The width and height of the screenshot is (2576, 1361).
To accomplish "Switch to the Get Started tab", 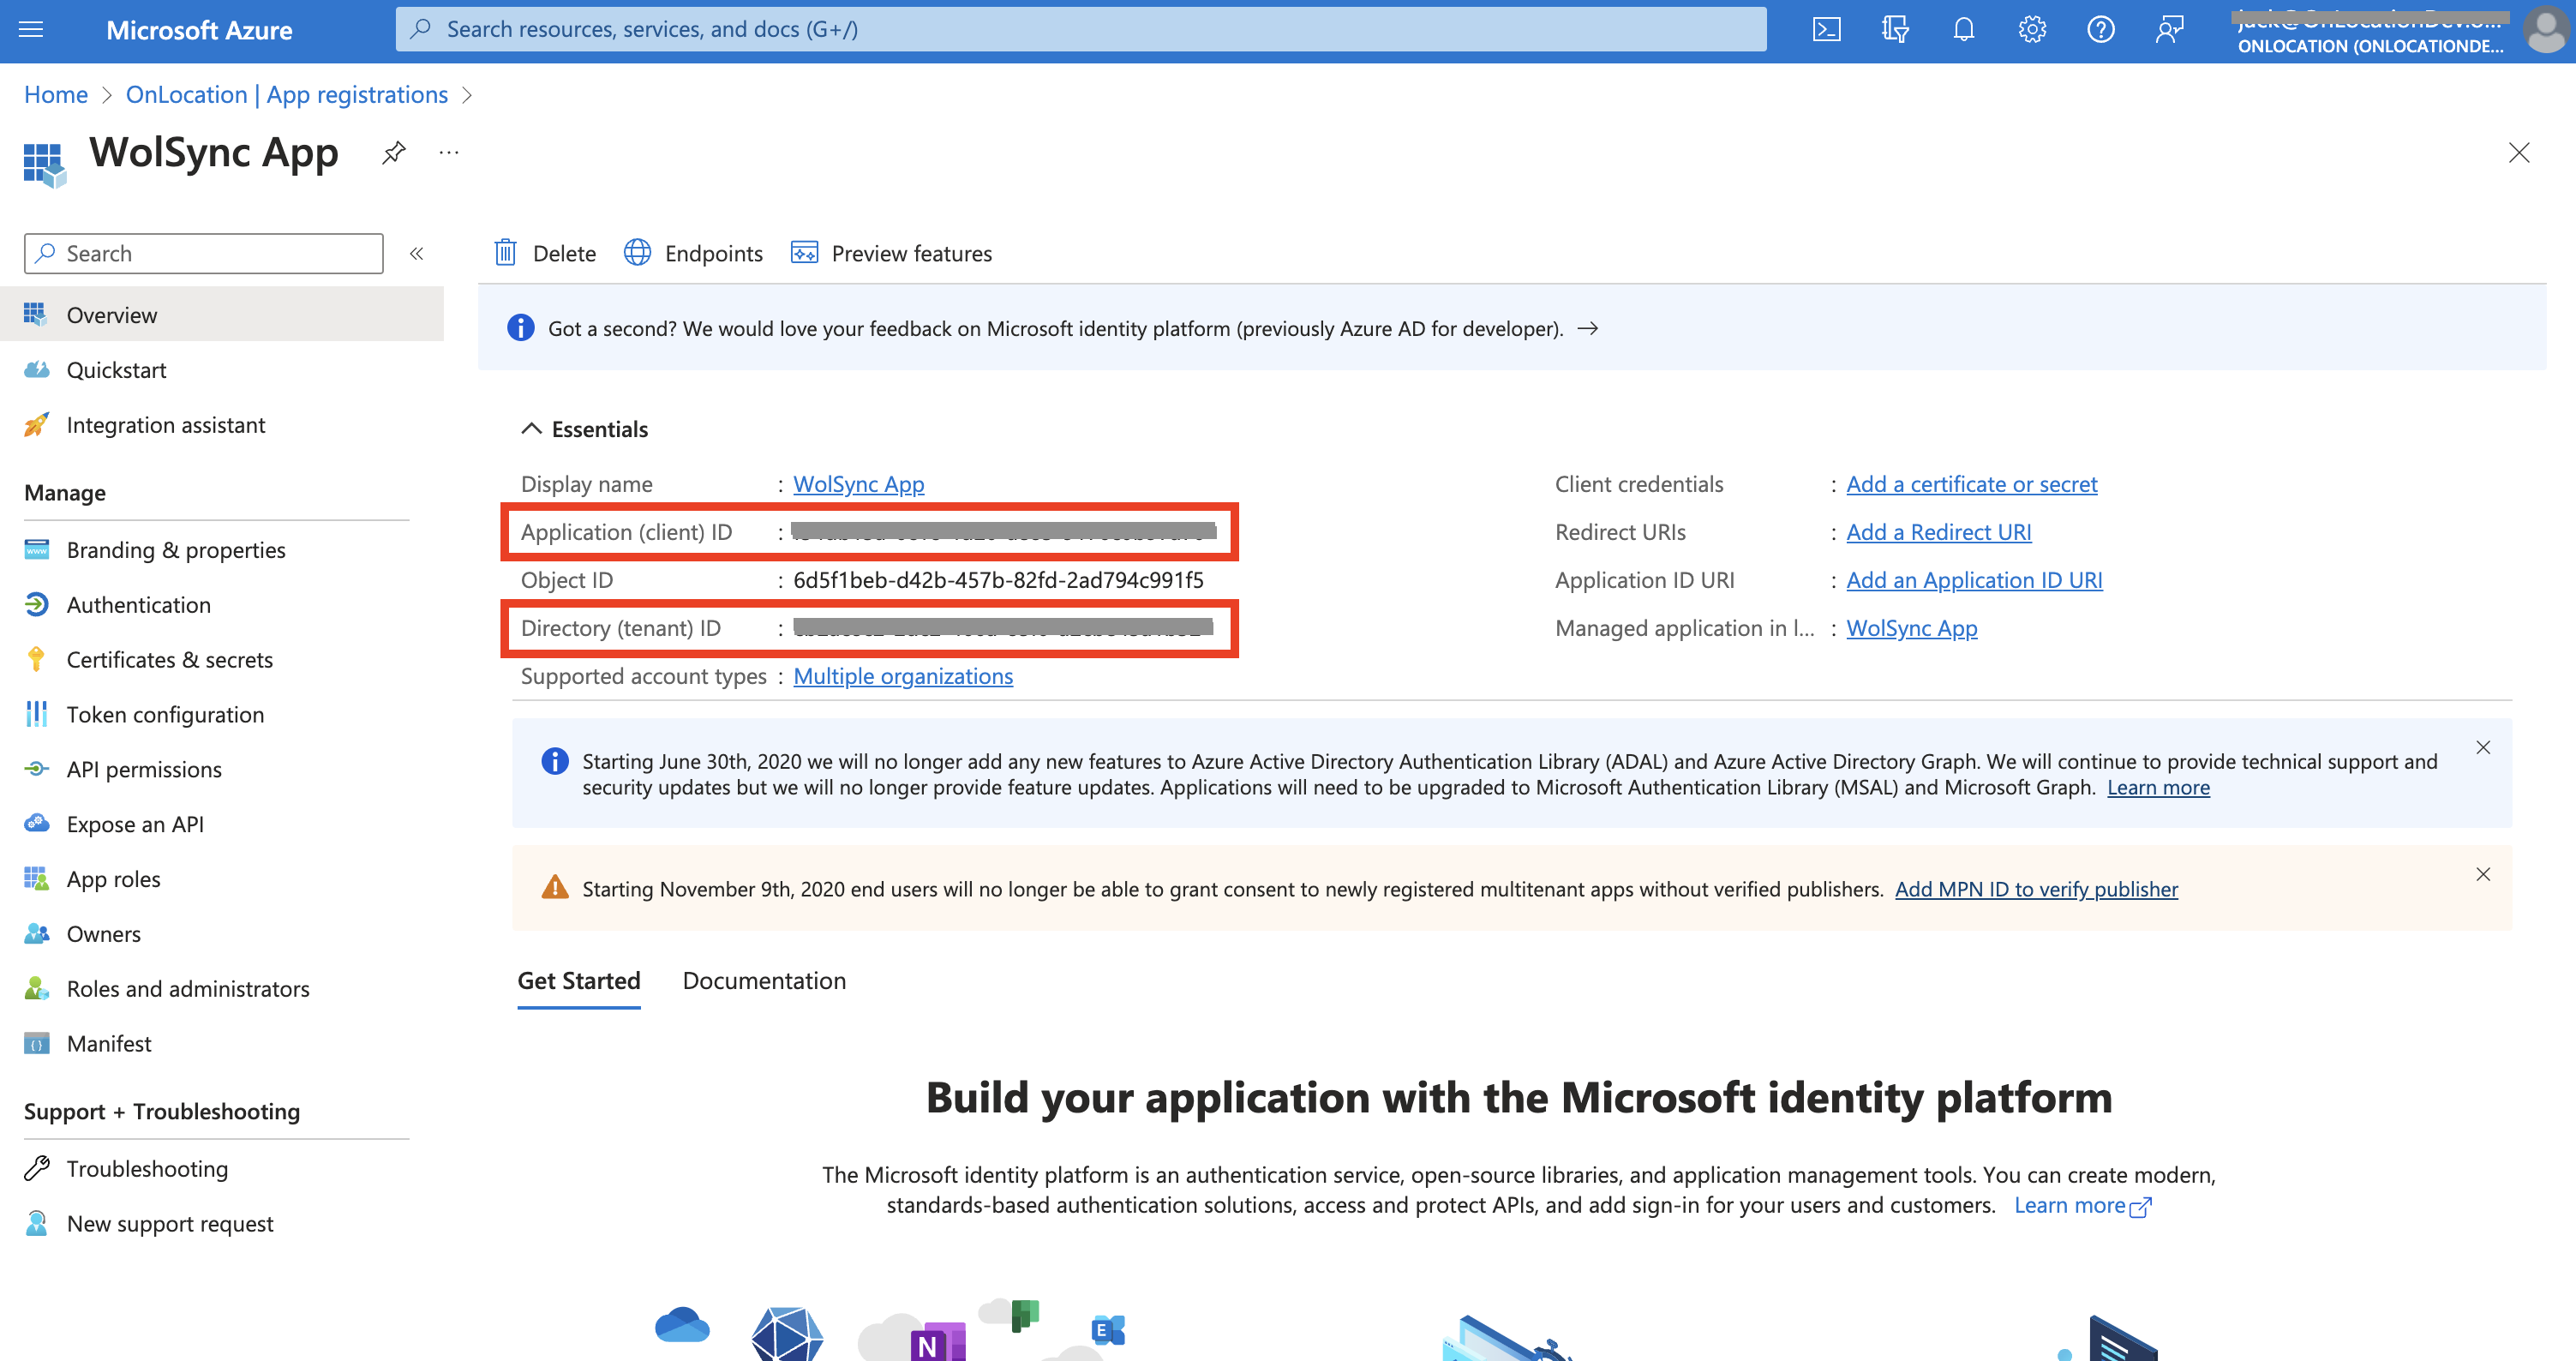I will tap(579, 980).
